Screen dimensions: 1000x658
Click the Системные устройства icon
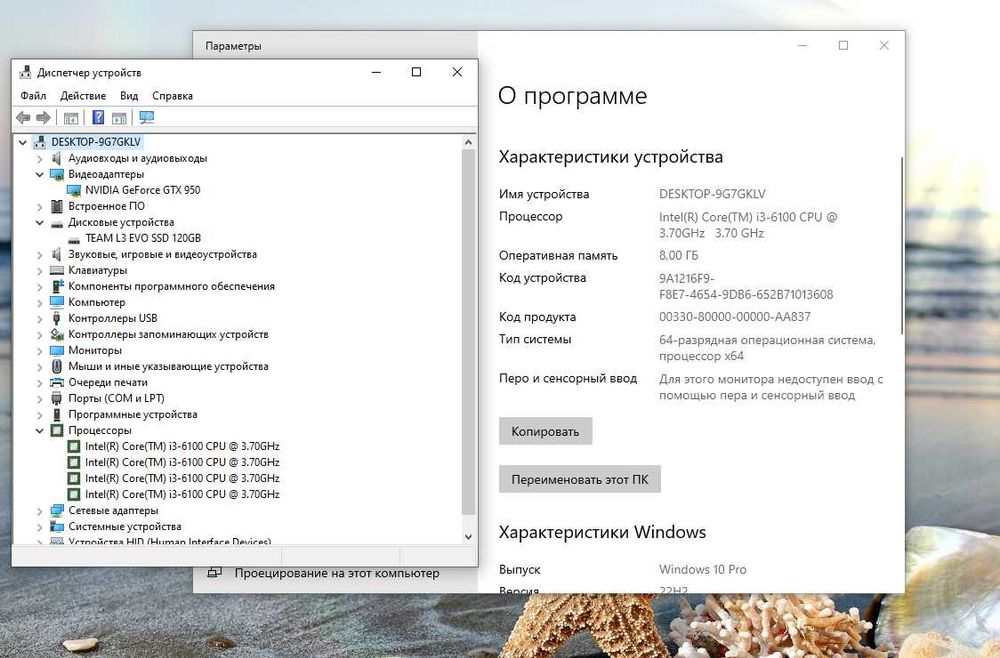tap(57, 527)
